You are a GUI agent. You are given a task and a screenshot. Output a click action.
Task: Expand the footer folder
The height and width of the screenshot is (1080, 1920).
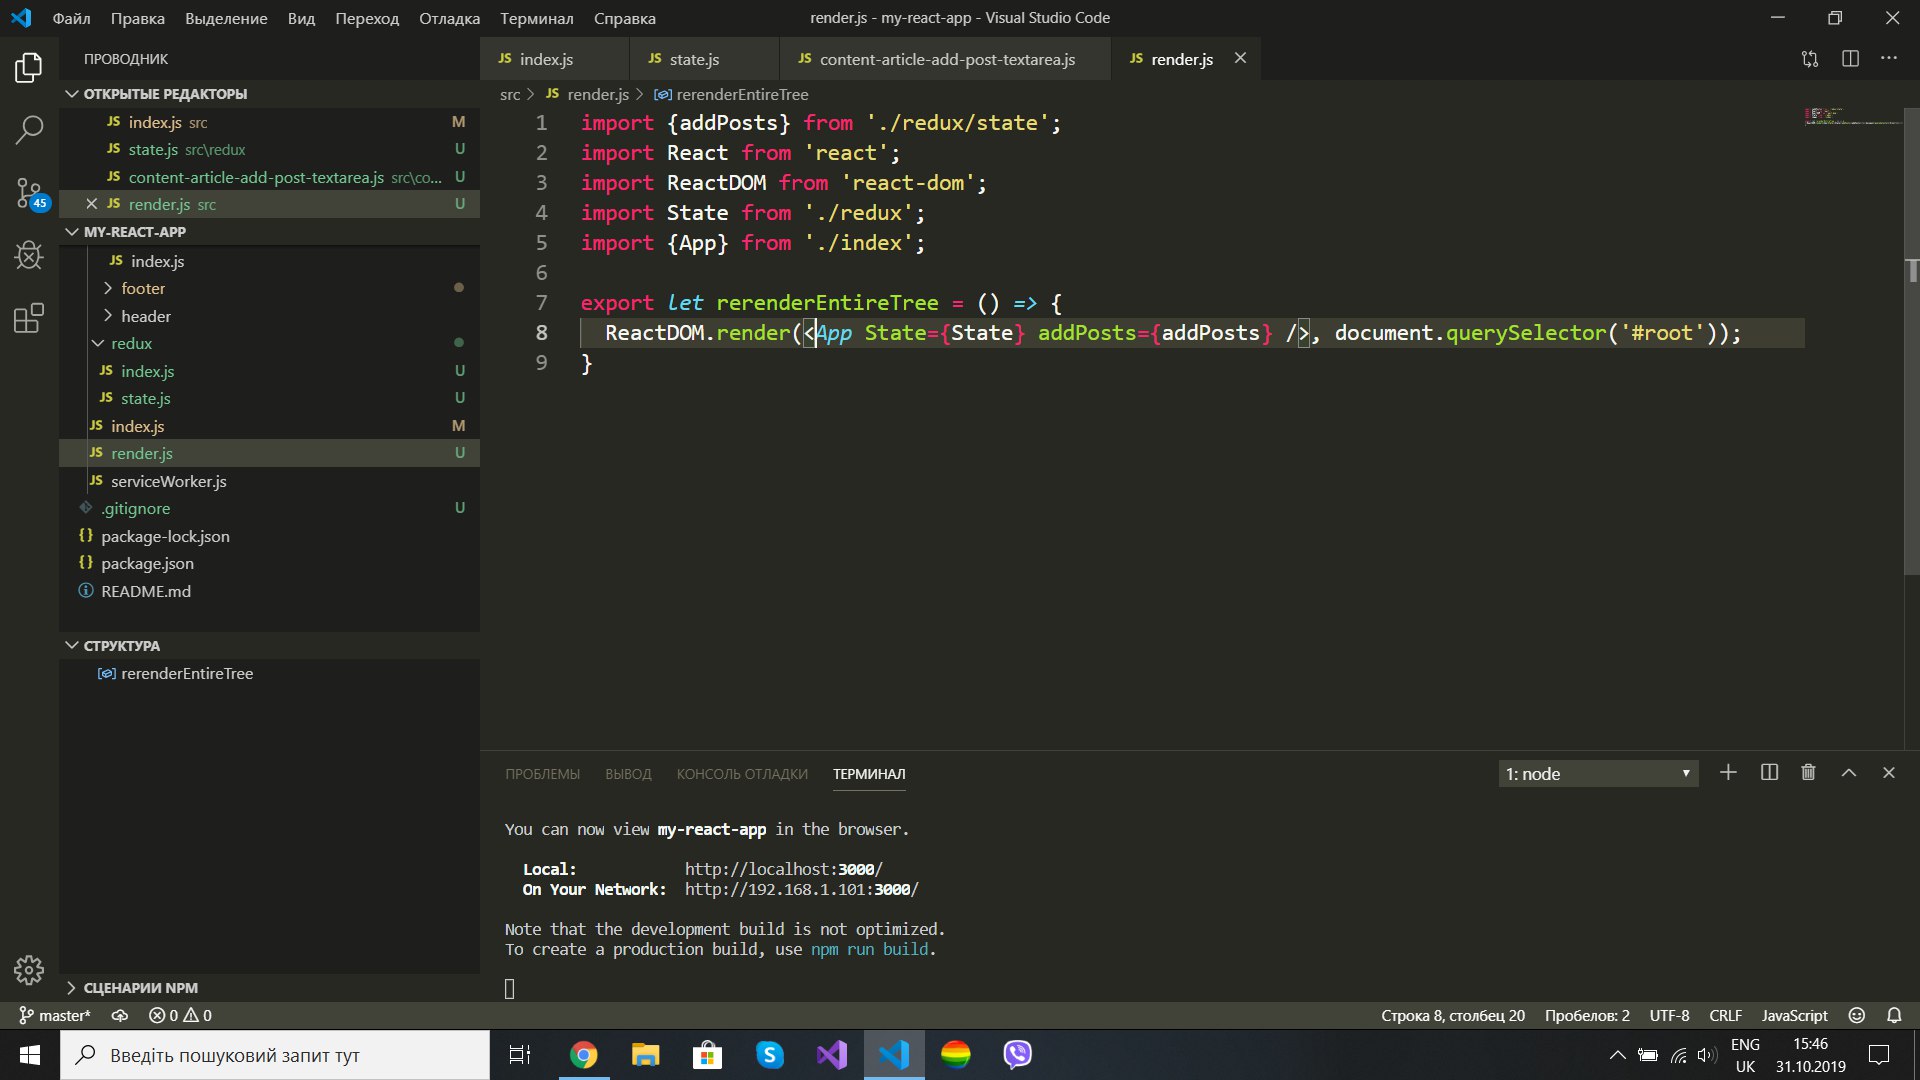point(143,288)
